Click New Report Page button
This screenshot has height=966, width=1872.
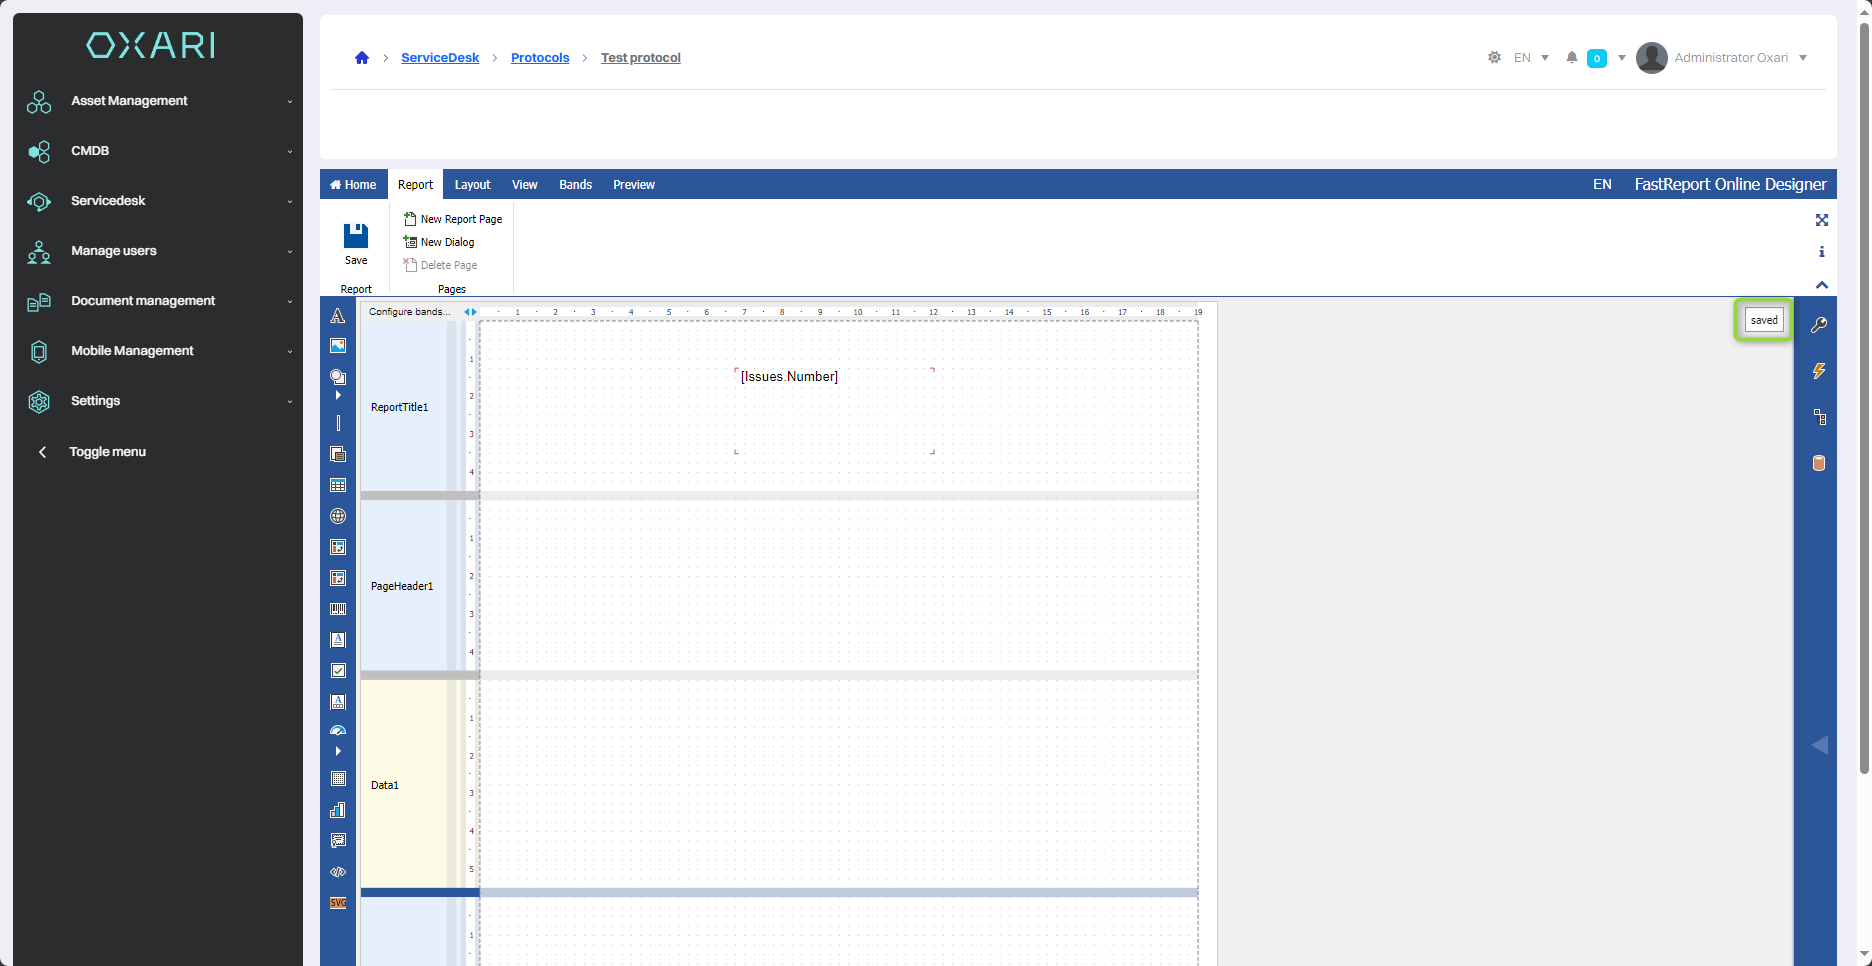pyautogui.click(x=453, y=219)
